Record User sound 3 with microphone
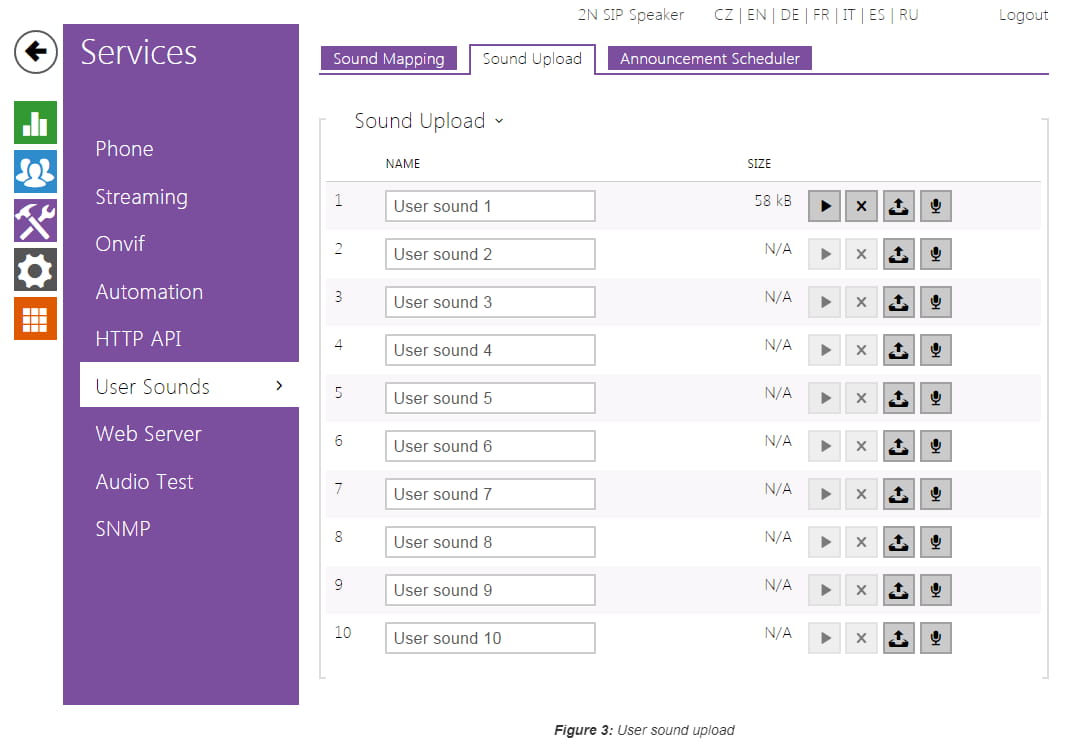Image resolution: width=1077 pixels, height=748 pixels. coord(936,302)
